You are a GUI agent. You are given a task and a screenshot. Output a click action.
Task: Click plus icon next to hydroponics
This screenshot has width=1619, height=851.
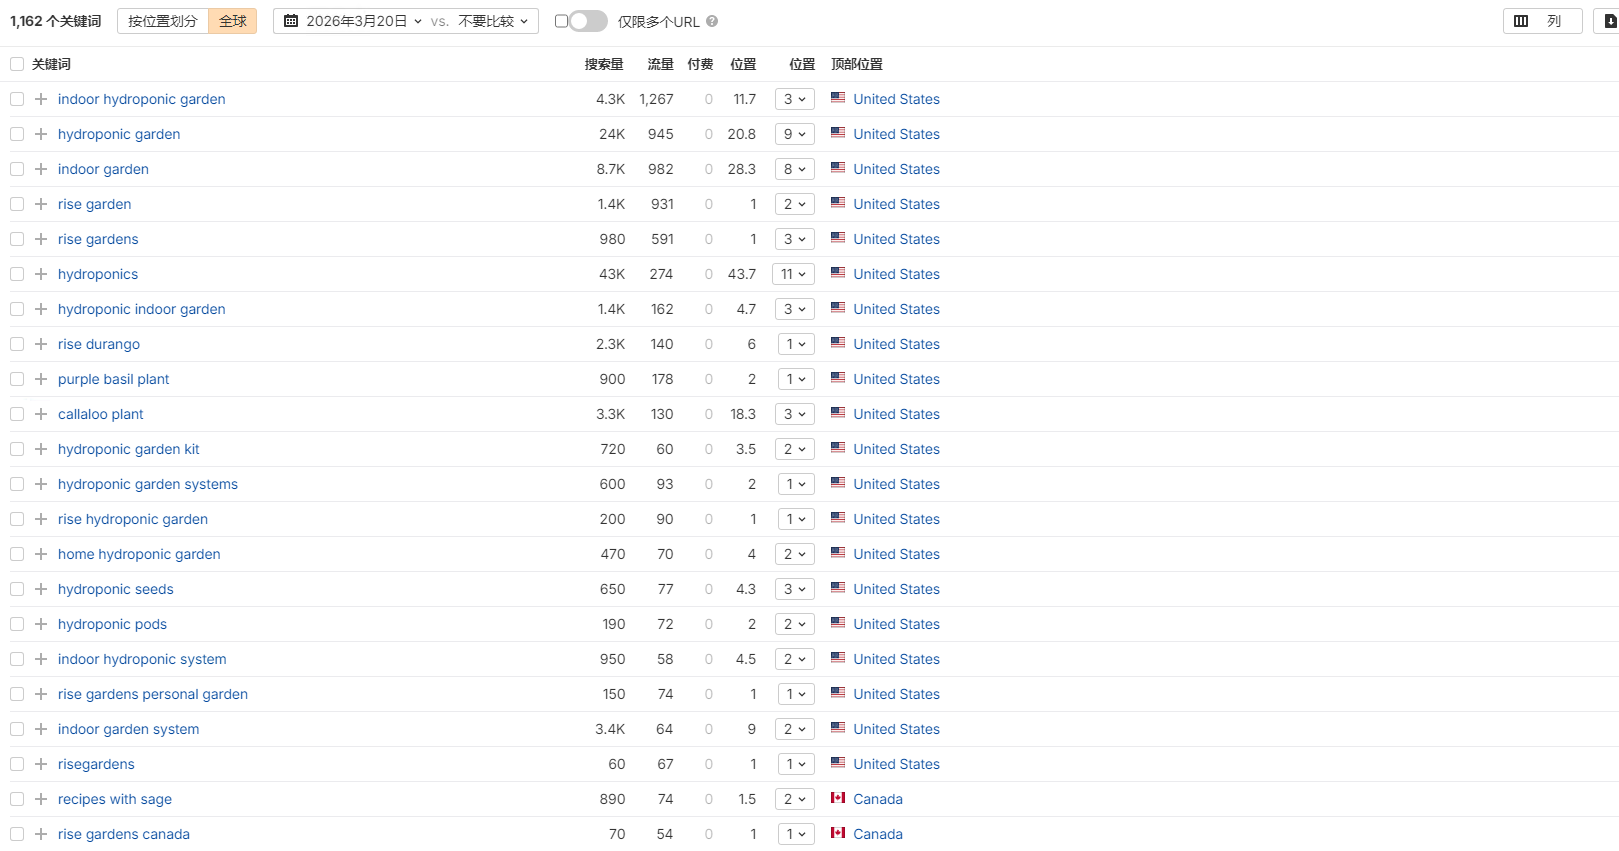pos(41,274)
